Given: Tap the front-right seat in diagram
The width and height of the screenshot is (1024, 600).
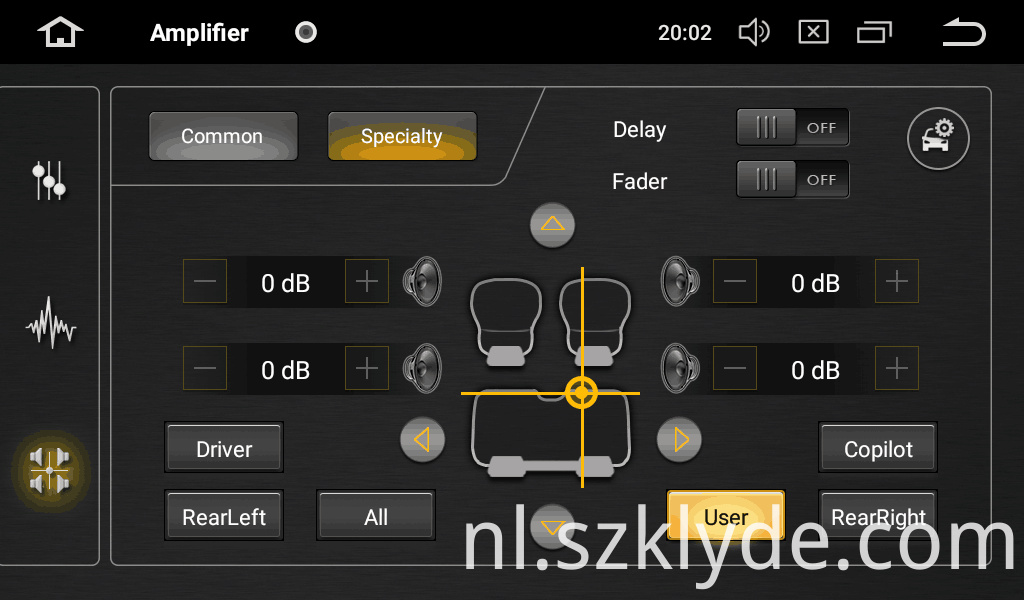Looking at the screenshot, I should 595,321.
